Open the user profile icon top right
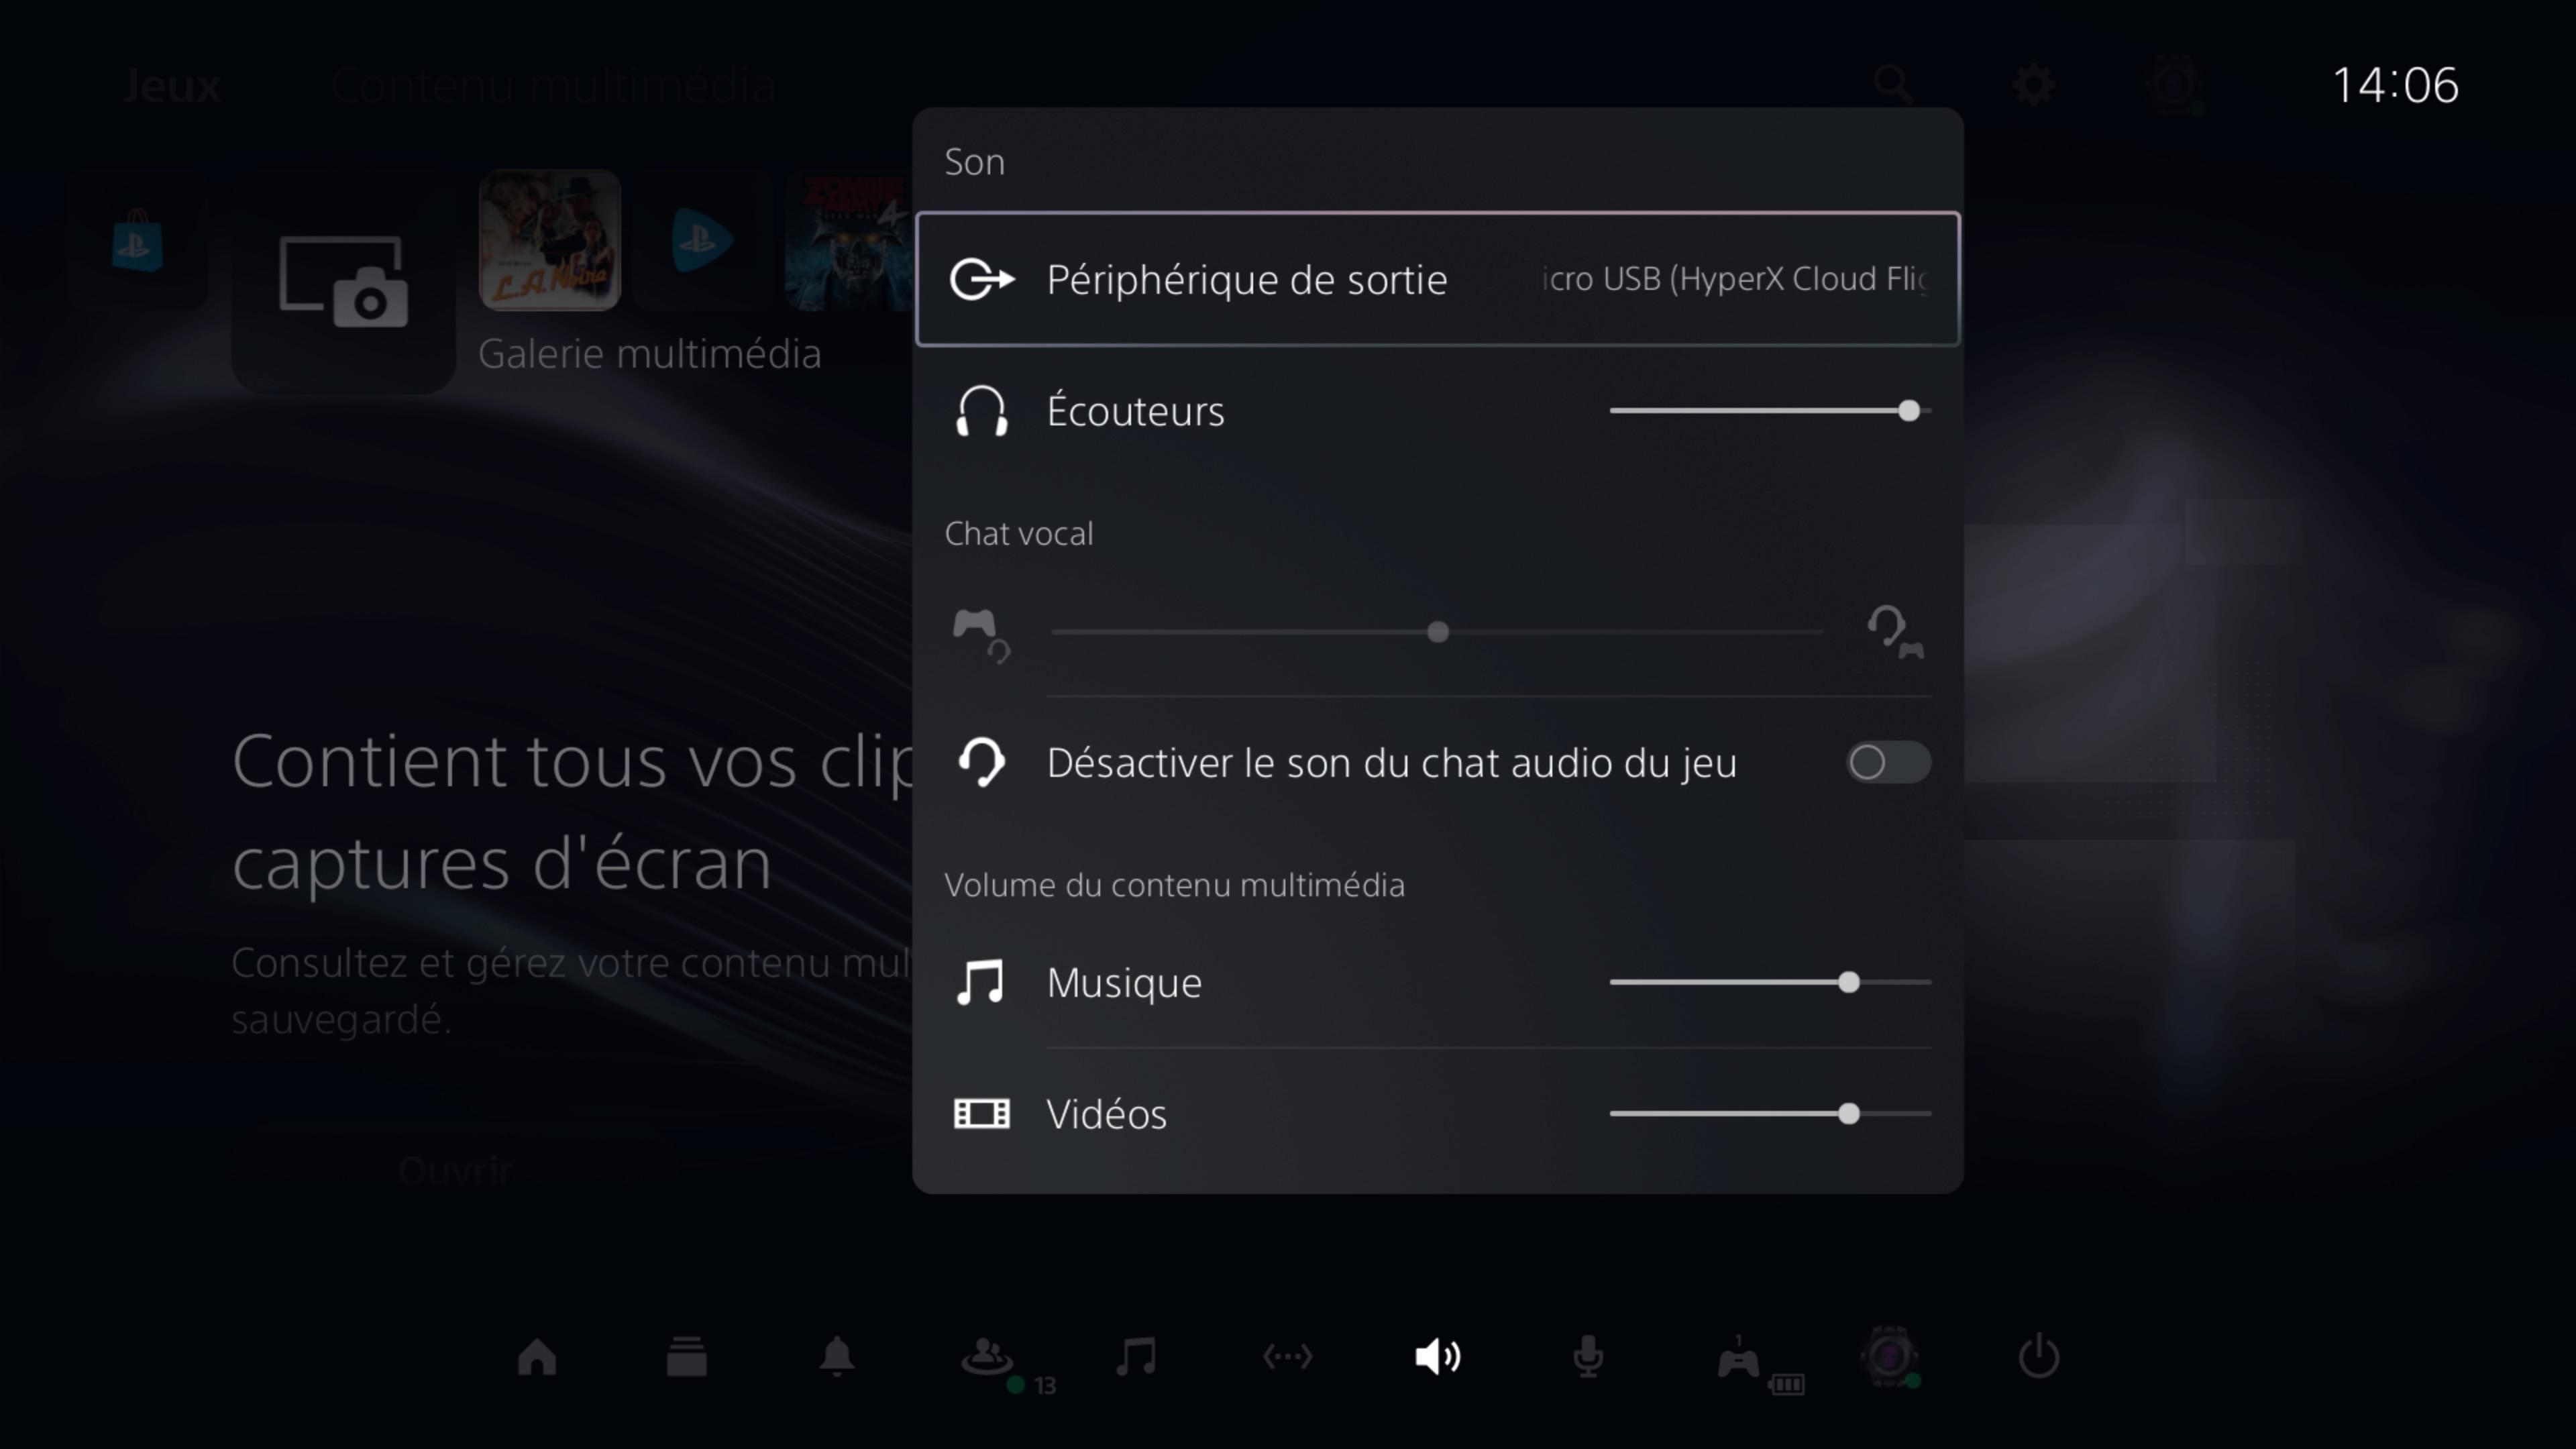 point(2180,85)
